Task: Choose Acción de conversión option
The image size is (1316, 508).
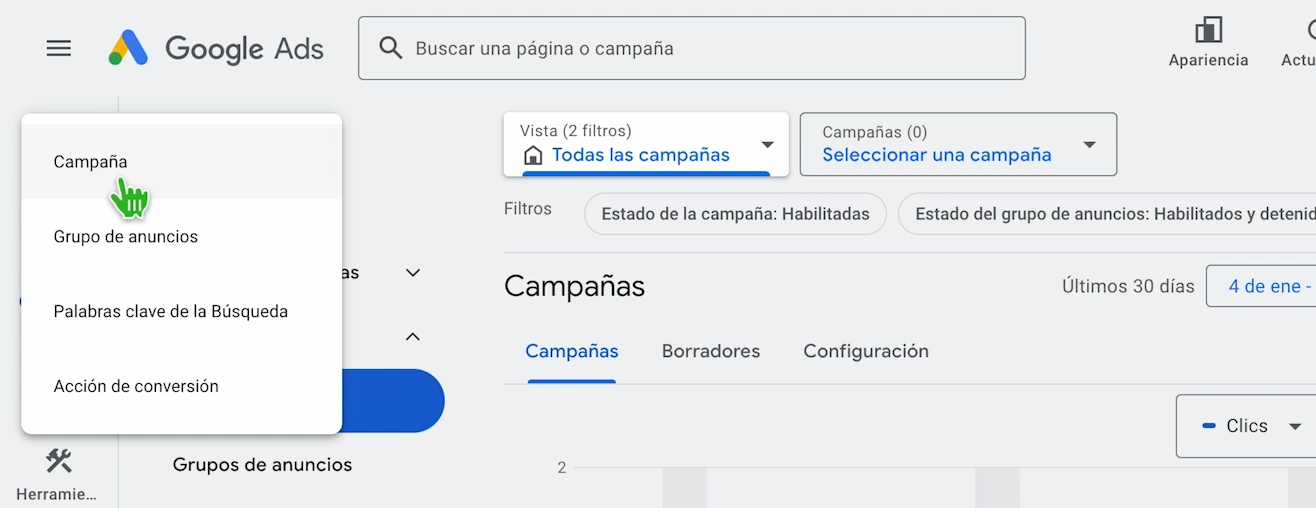Action: click(136, 387)
